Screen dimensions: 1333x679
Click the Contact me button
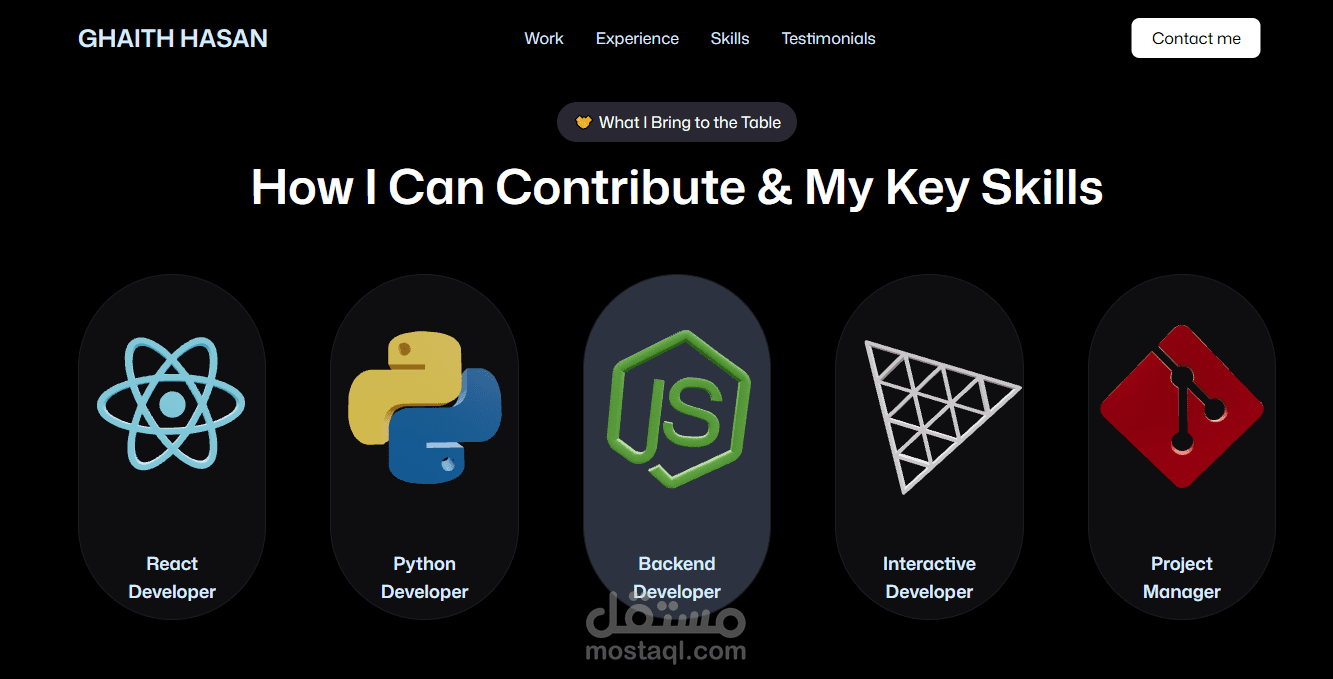click(1196, 38)
